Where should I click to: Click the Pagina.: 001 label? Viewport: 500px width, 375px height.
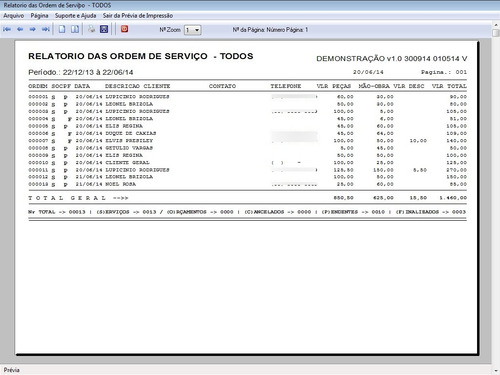pyautogui.click(x=444, y=72)
